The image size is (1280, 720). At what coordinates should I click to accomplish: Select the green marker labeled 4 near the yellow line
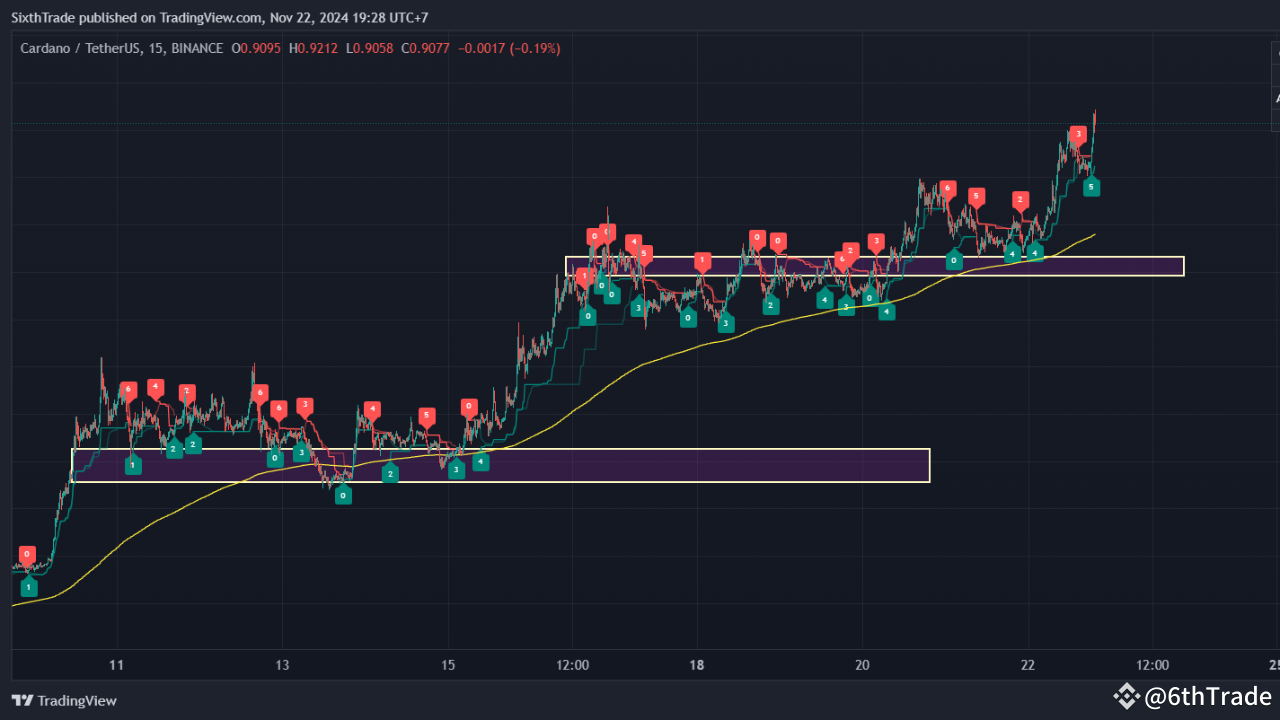pyautogui.click(x=1034, y=252)
